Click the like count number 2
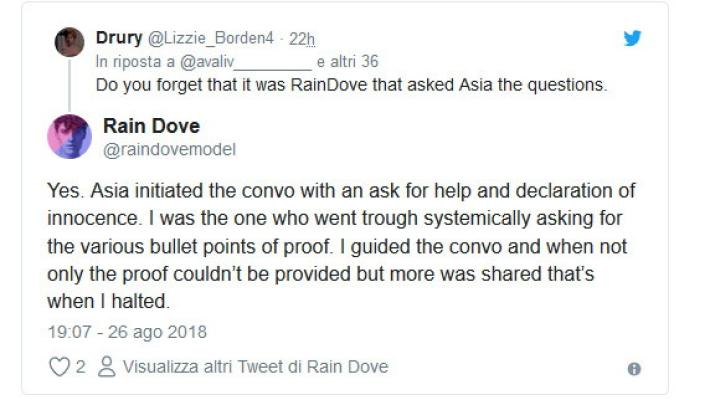This screenshot has width=710, height=404. 80,367
